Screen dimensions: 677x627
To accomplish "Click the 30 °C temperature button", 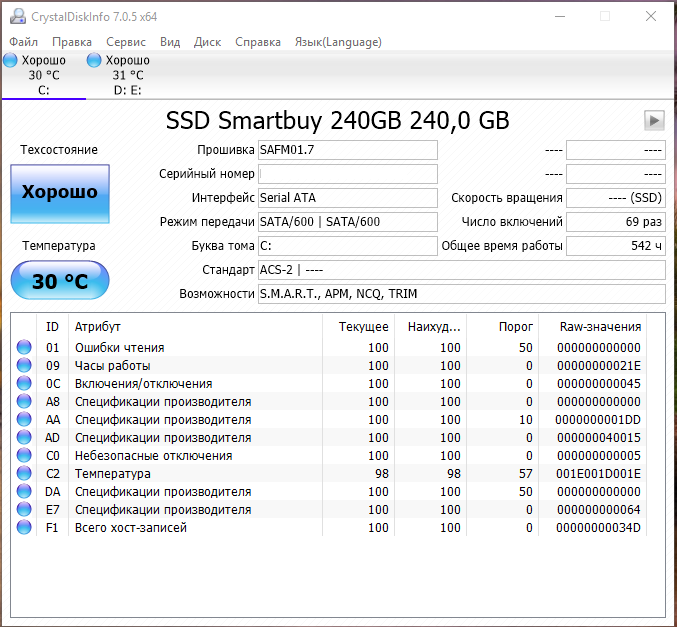I will point(60,281).
